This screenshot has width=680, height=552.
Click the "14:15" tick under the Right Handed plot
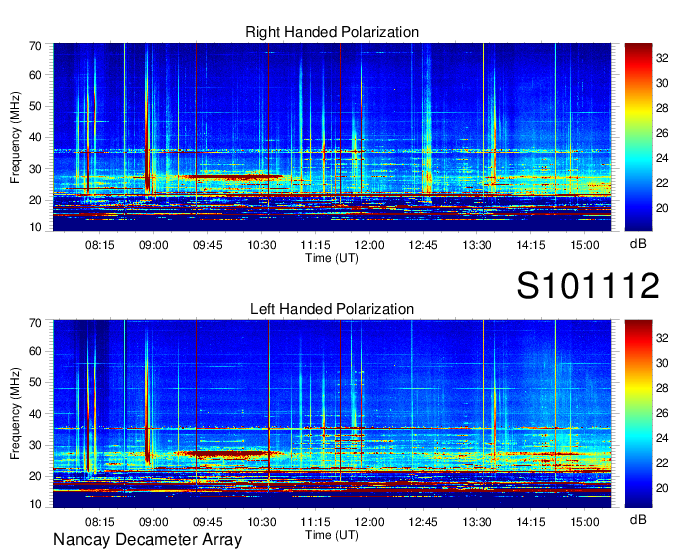(531, 245)
